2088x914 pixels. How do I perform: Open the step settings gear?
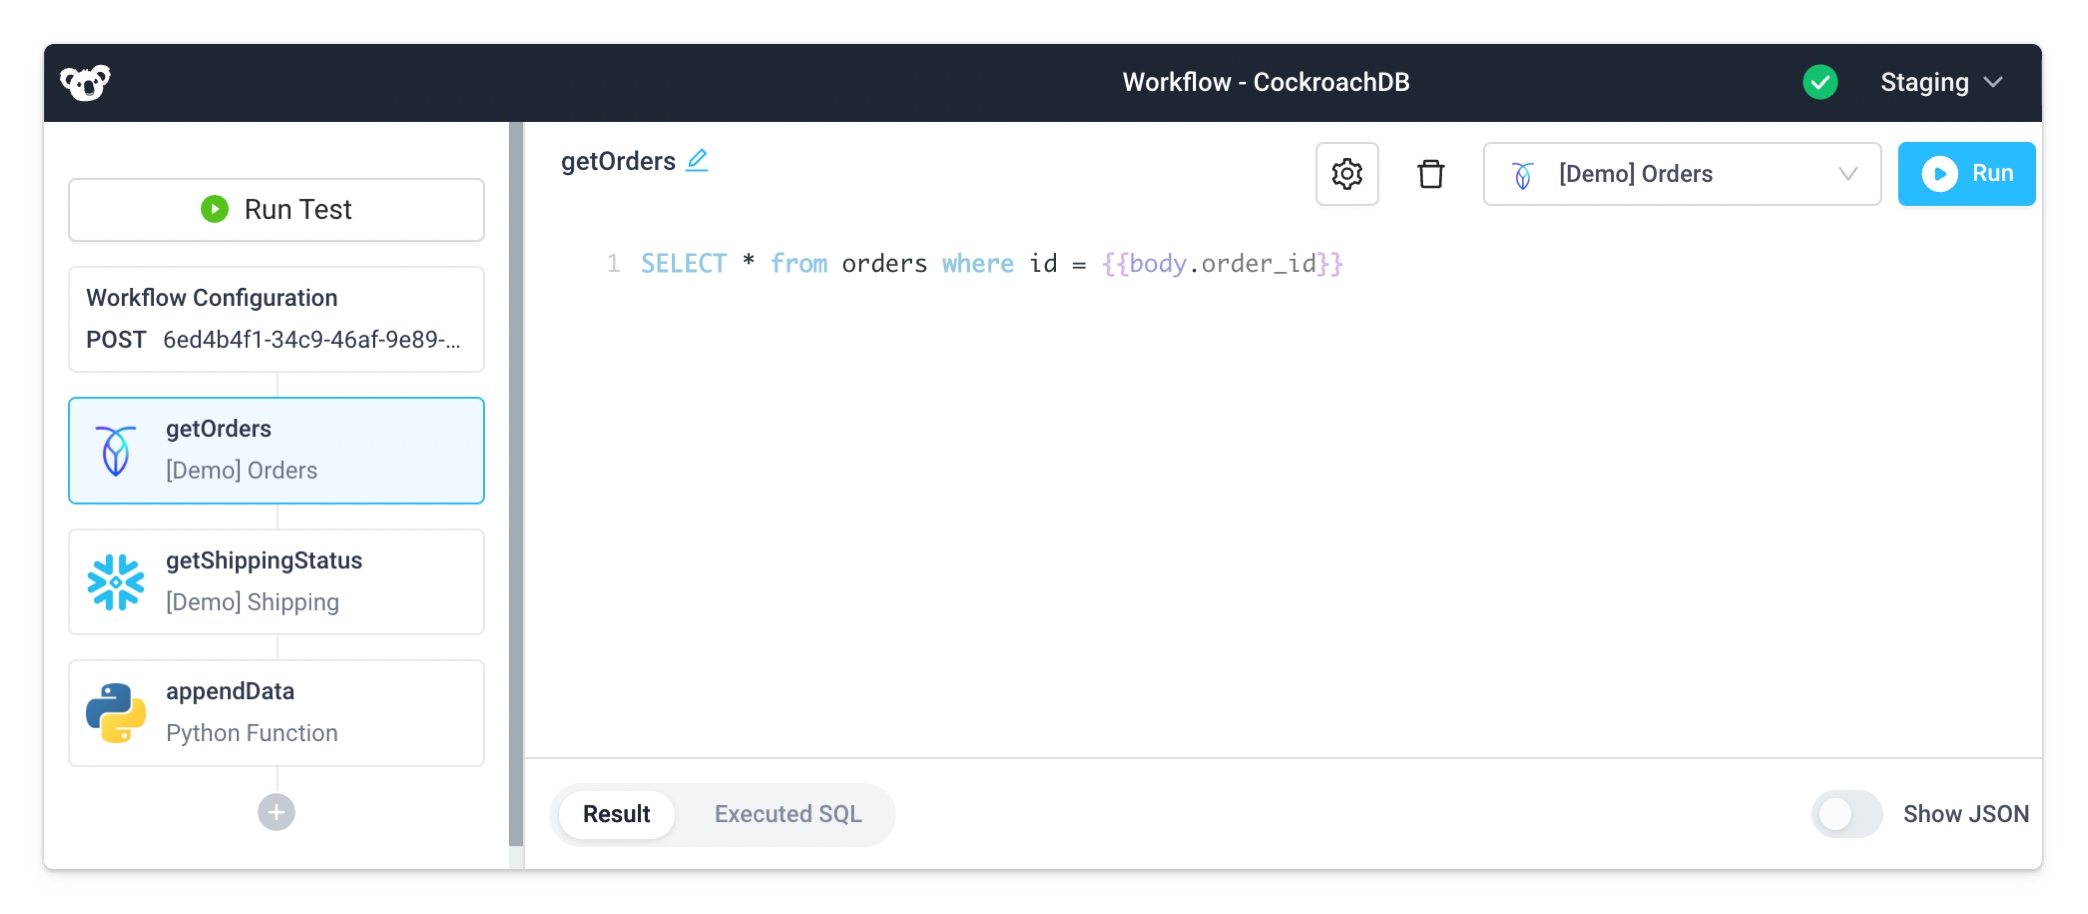click(x=1346, y=173)
